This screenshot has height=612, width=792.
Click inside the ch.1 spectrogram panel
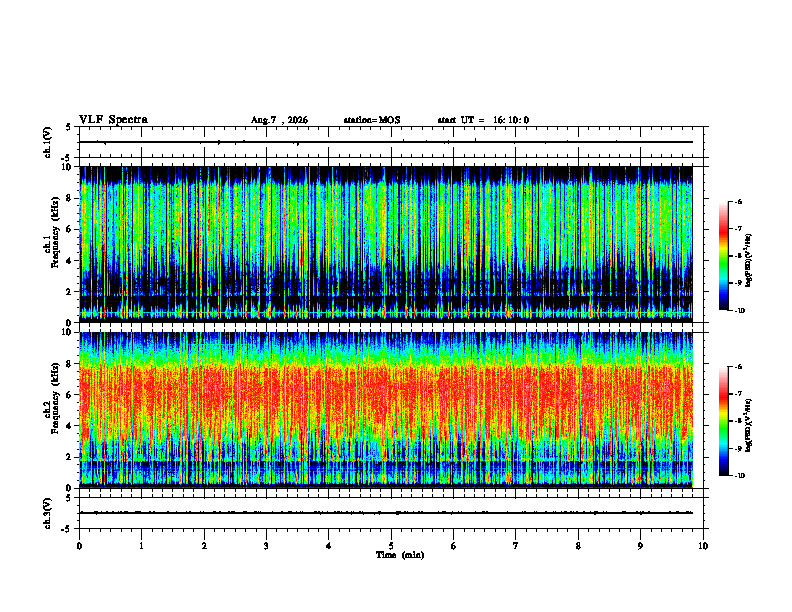(386, 244)
